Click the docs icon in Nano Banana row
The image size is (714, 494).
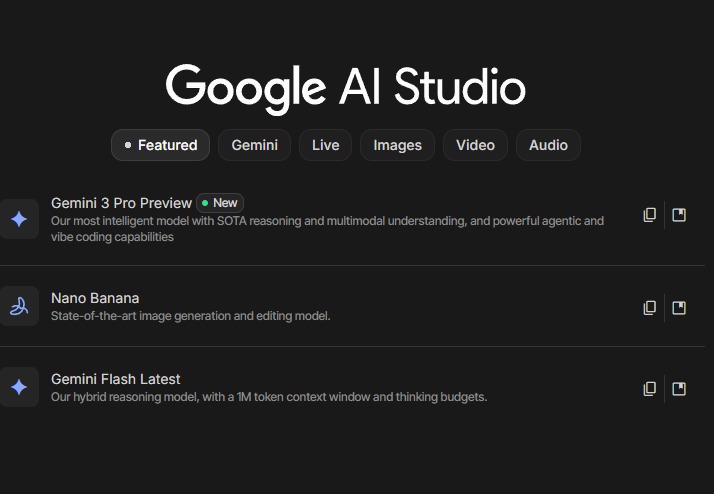click(x=679, y=307)
